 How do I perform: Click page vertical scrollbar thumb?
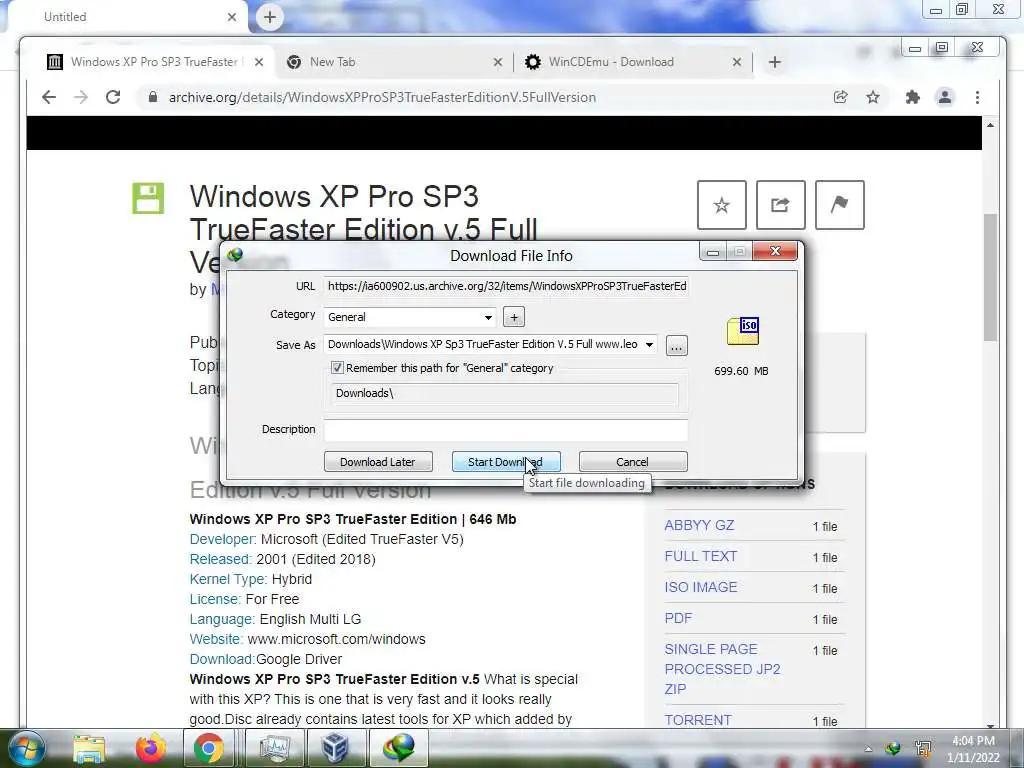tap(991, 277)
